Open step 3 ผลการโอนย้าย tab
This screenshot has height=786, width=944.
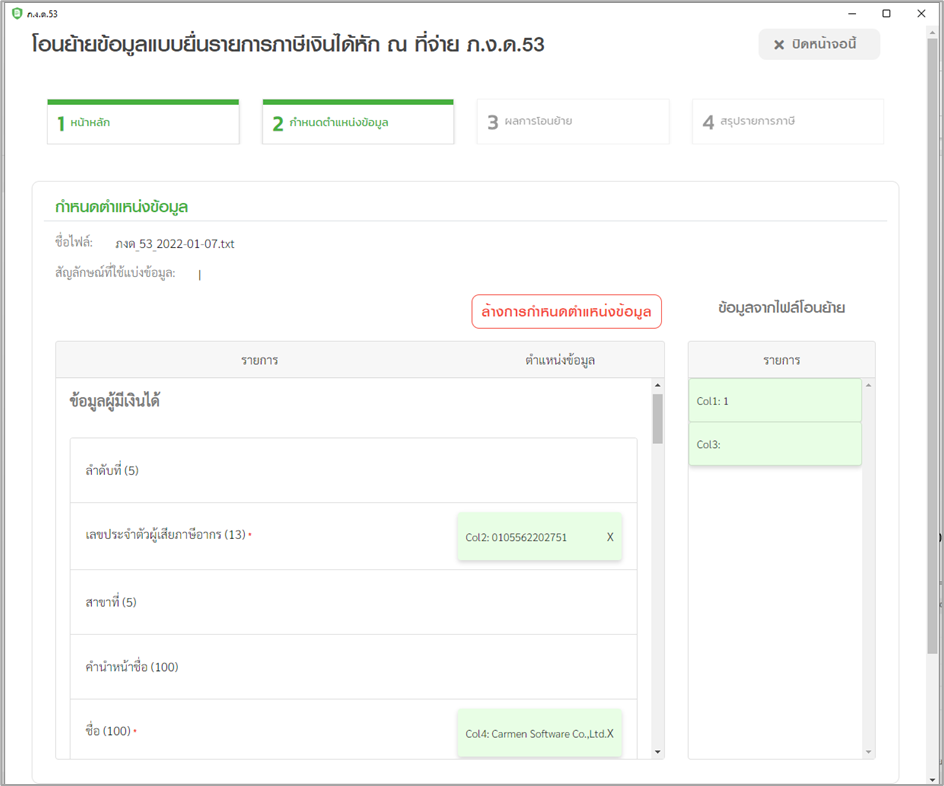[x=572, y=122]
